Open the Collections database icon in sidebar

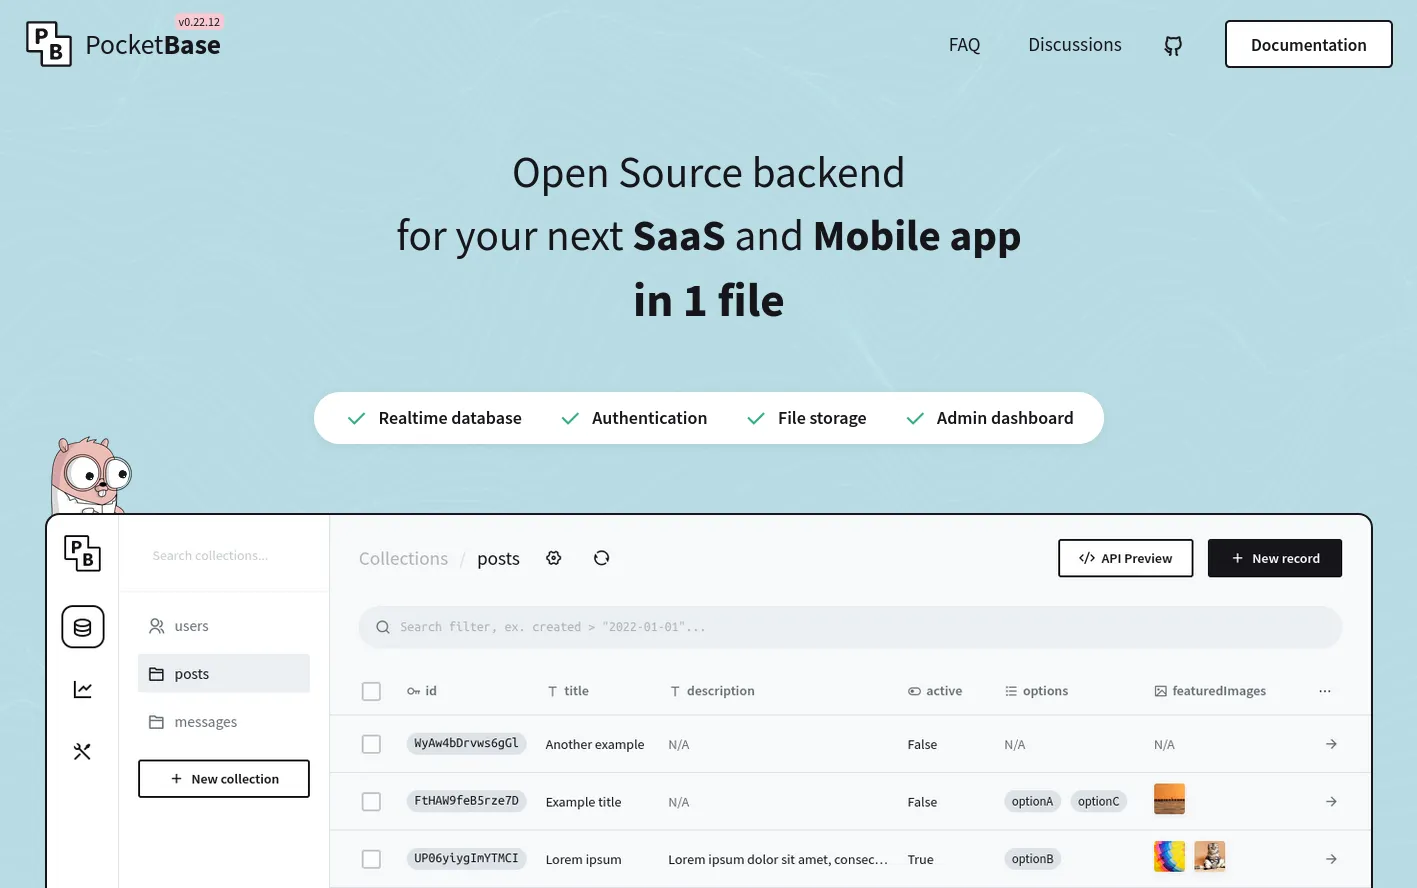83,627
